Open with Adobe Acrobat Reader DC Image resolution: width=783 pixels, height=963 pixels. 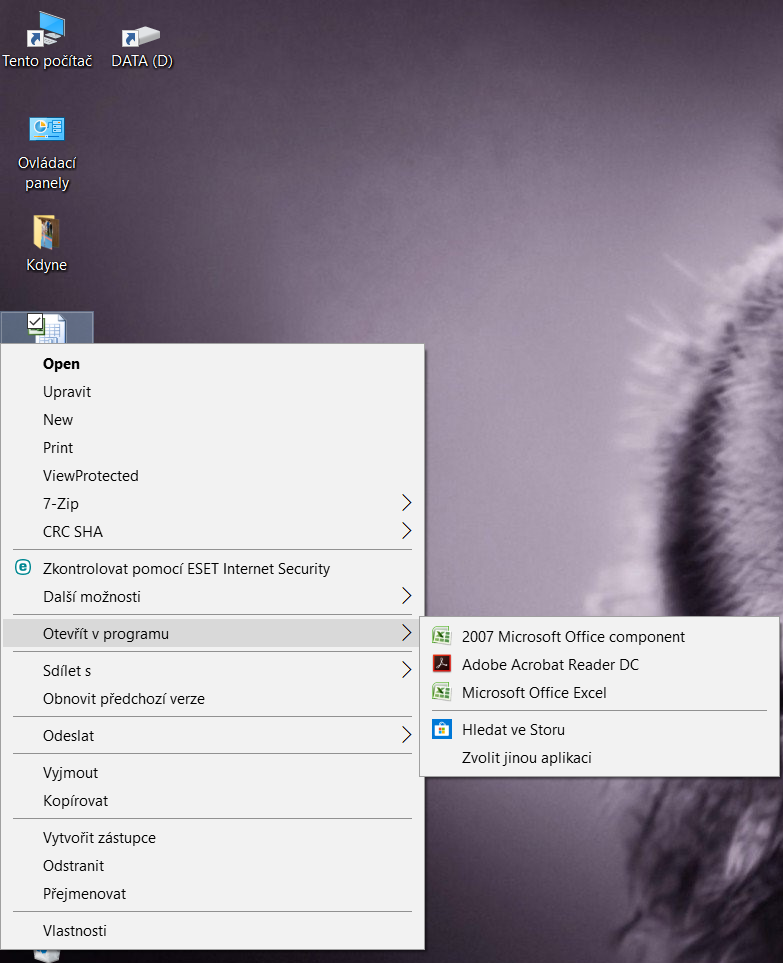(599, 665)
